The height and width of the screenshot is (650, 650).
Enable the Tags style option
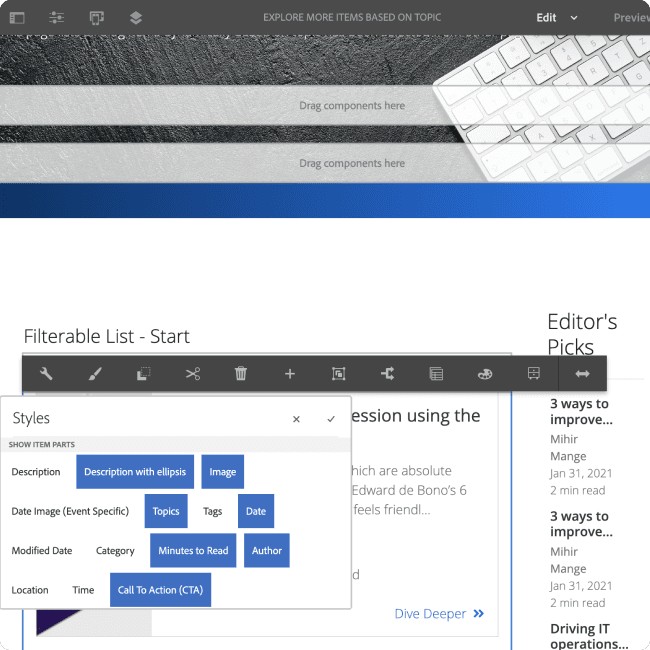[212, 511]
